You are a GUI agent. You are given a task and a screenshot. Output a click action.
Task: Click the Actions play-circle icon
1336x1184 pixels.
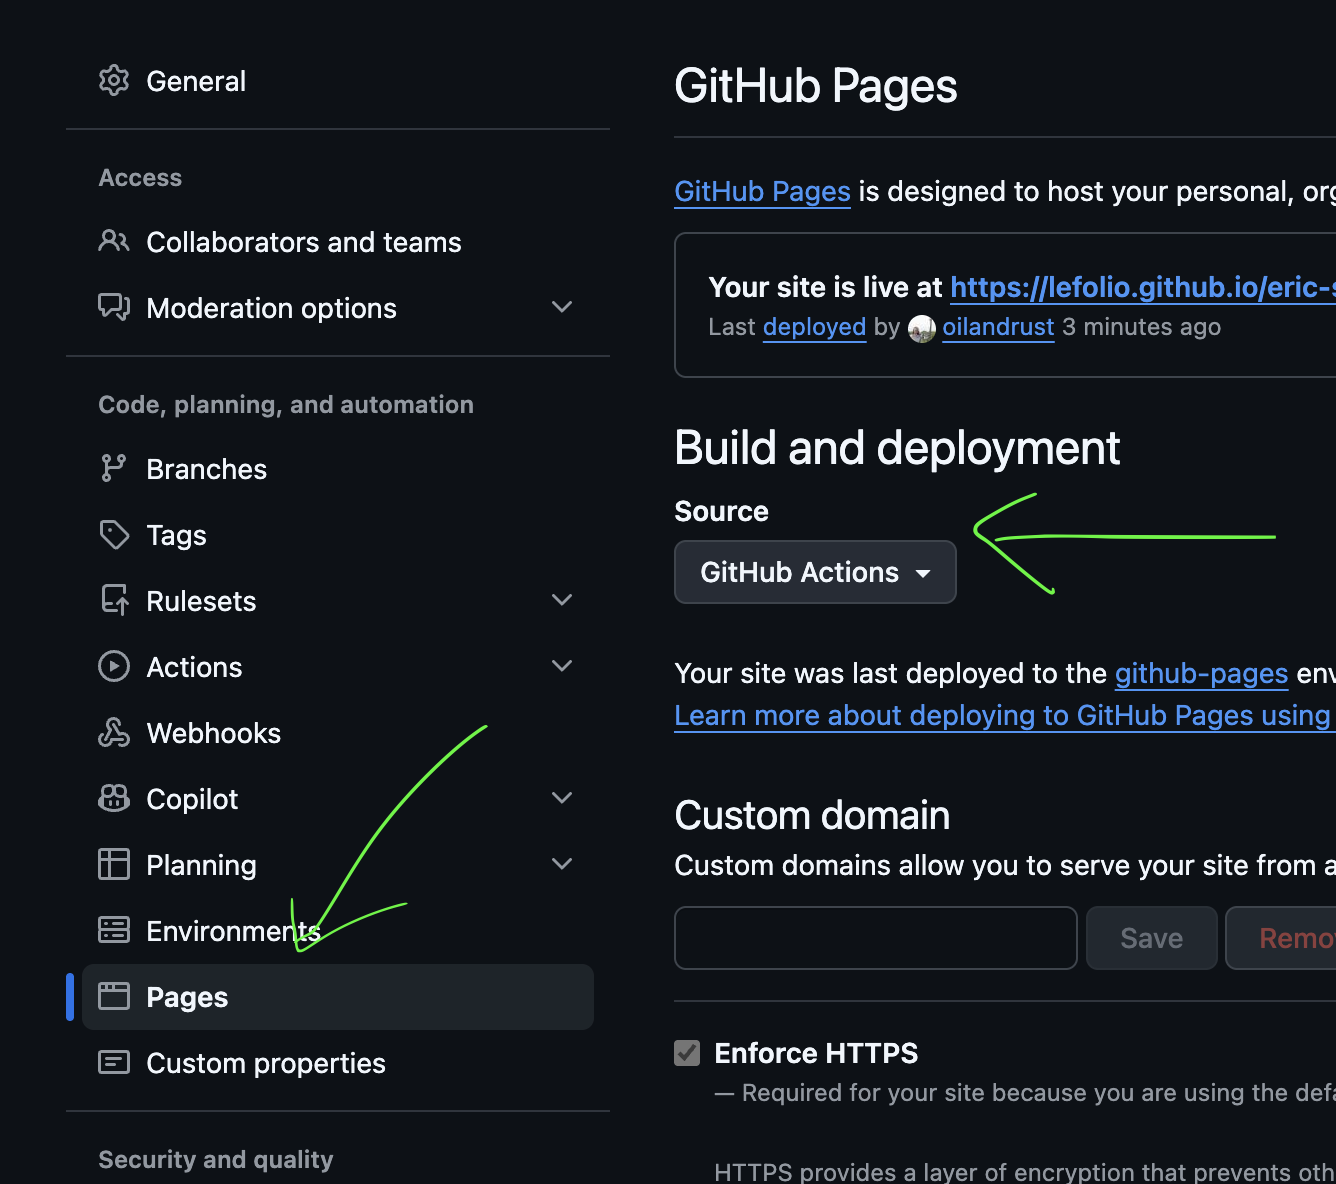114,666
